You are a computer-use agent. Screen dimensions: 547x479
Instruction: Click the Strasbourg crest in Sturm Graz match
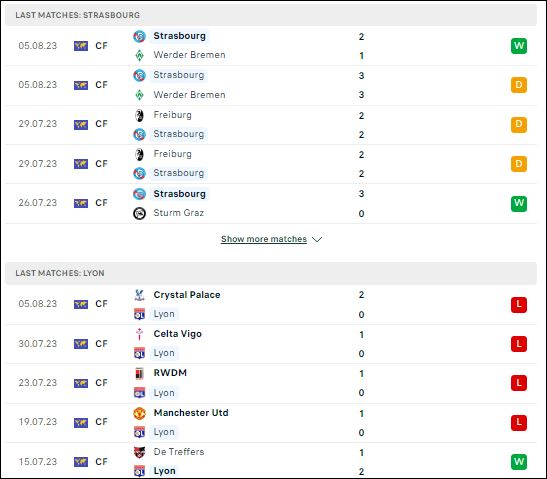tap(139, 194)
